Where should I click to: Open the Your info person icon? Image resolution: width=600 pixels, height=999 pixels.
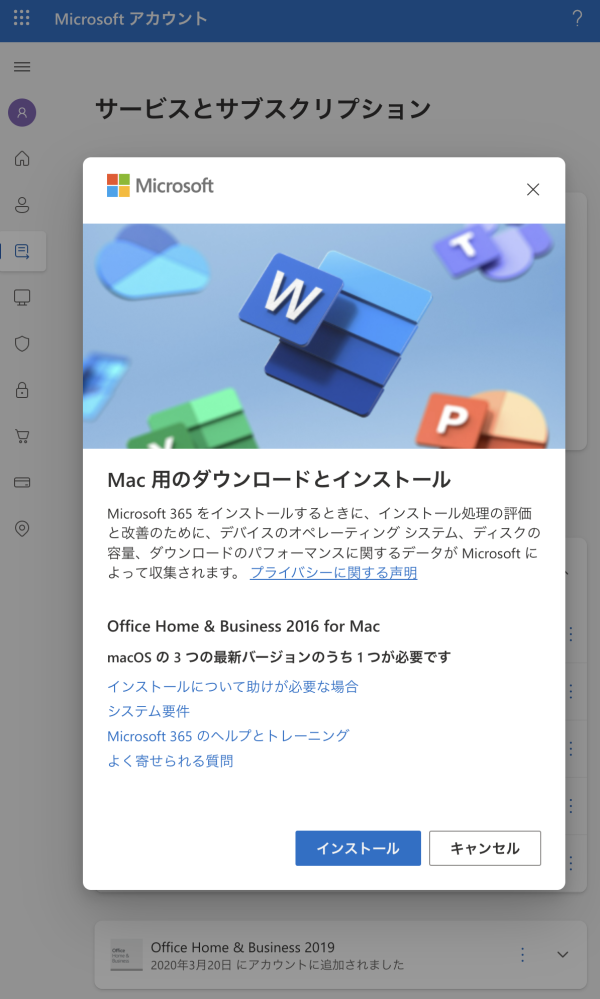coord(22,205)
